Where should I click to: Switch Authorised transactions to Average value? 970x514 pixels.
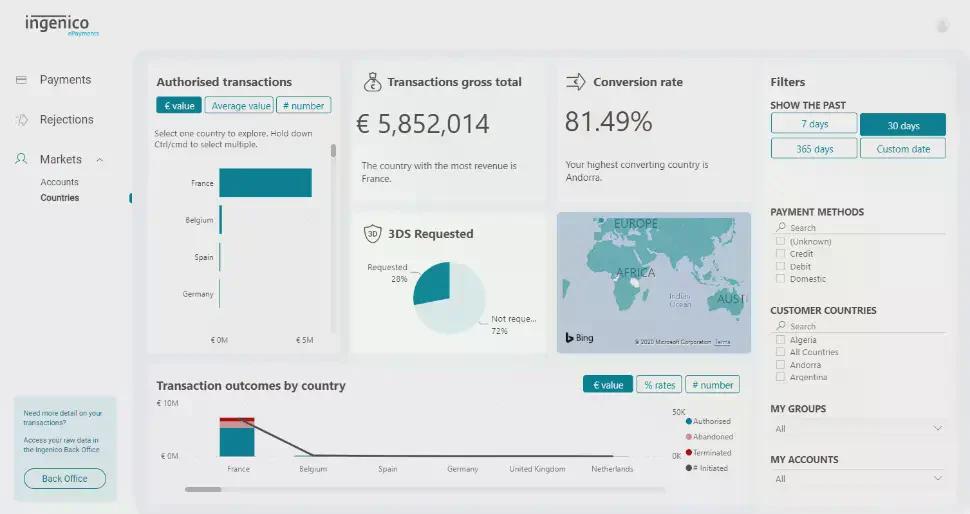pyautogui.click(x=240, y=106)
